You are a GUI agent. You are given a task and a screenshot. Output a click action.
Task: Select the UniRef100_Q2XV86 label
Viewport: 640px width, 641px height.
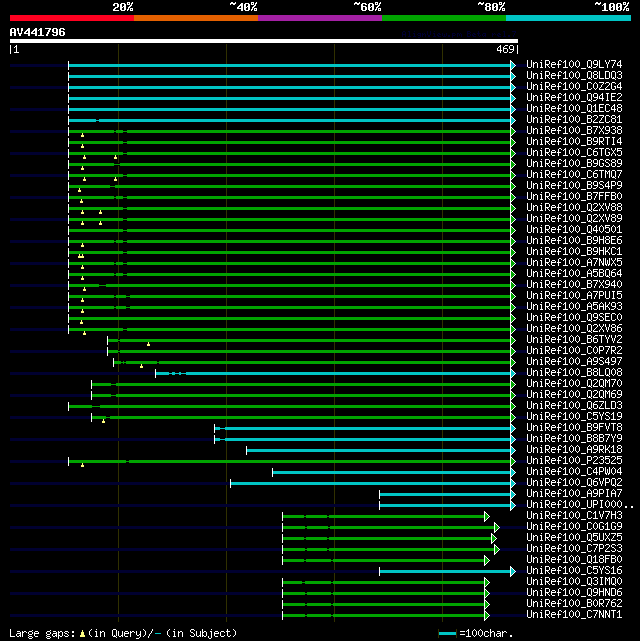pos(574,329)
